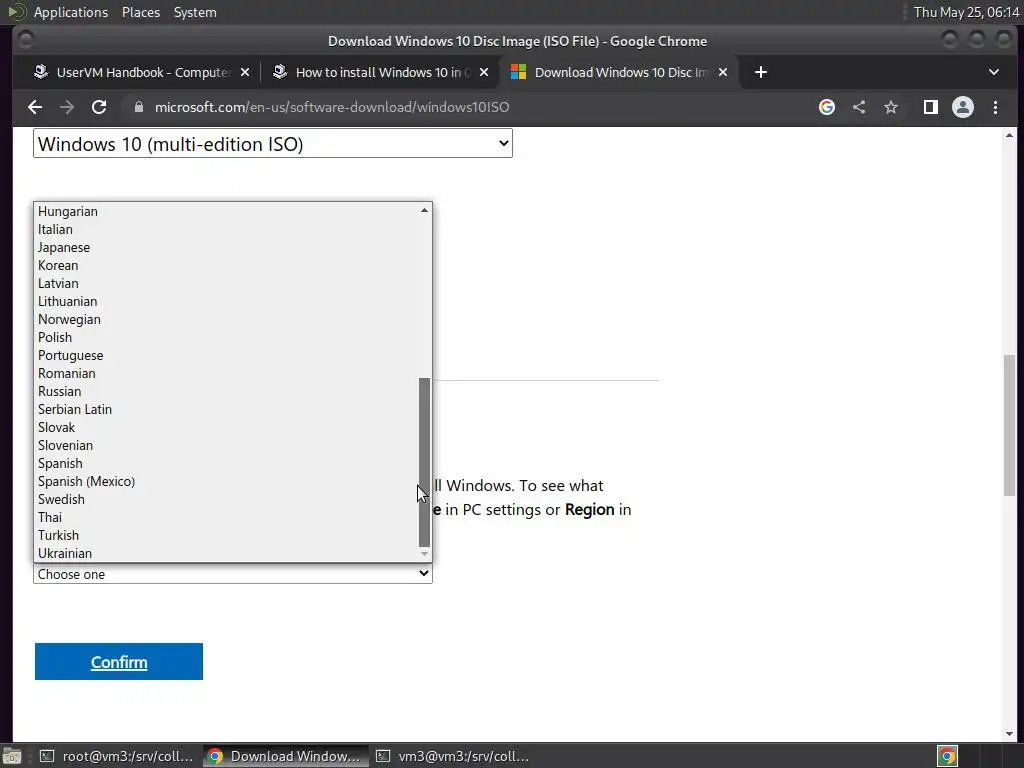The image size is (1024, 768).
Task: Select Italian from the language list
Action: coord(227,229)
